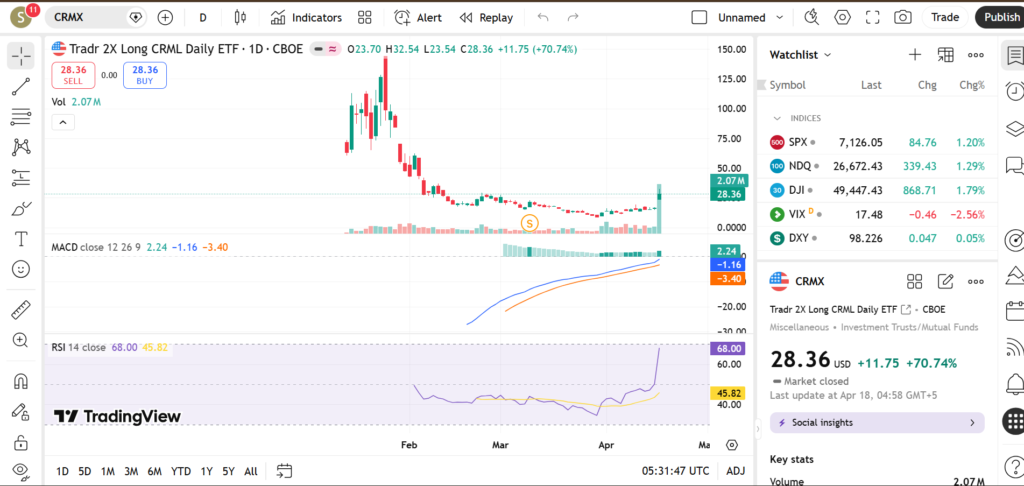
Task: Open the candlestick chart type selector
Action: point(238,17)
